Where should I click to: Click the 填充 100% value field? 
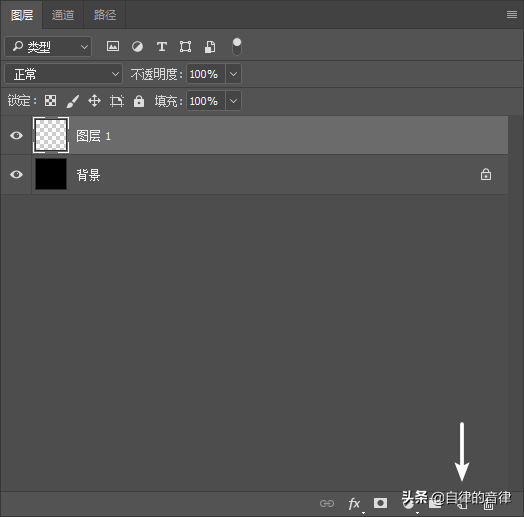click(206, 101)
